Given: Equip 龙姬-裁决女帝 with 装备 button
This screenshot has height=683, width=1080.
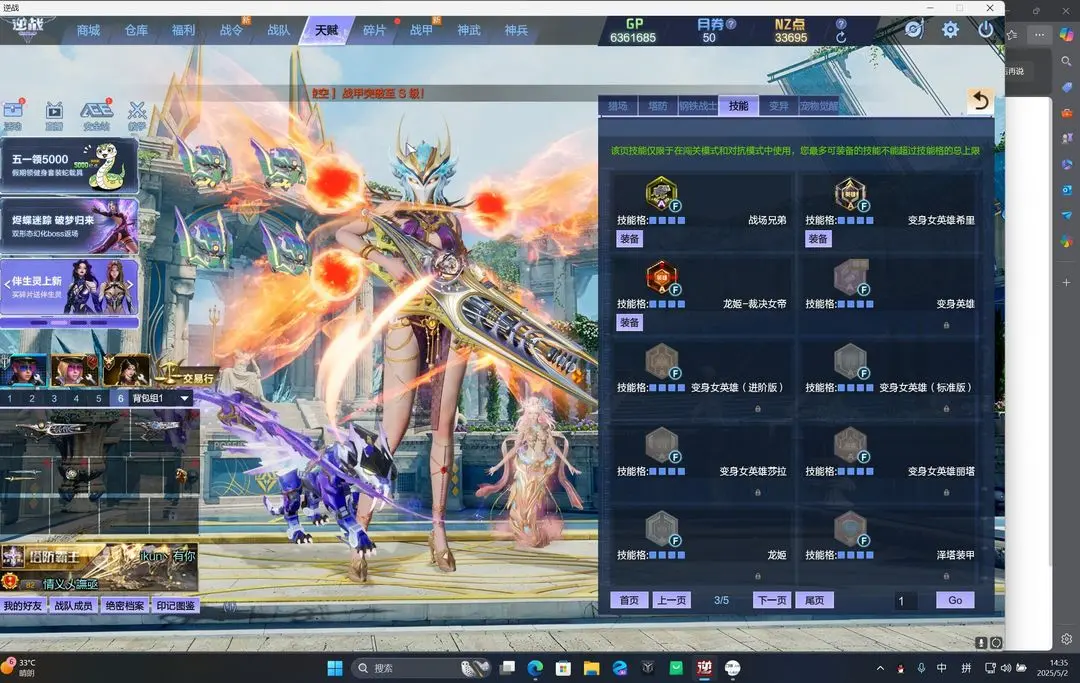Looking at the screenshot, I should tap(630, 322).
